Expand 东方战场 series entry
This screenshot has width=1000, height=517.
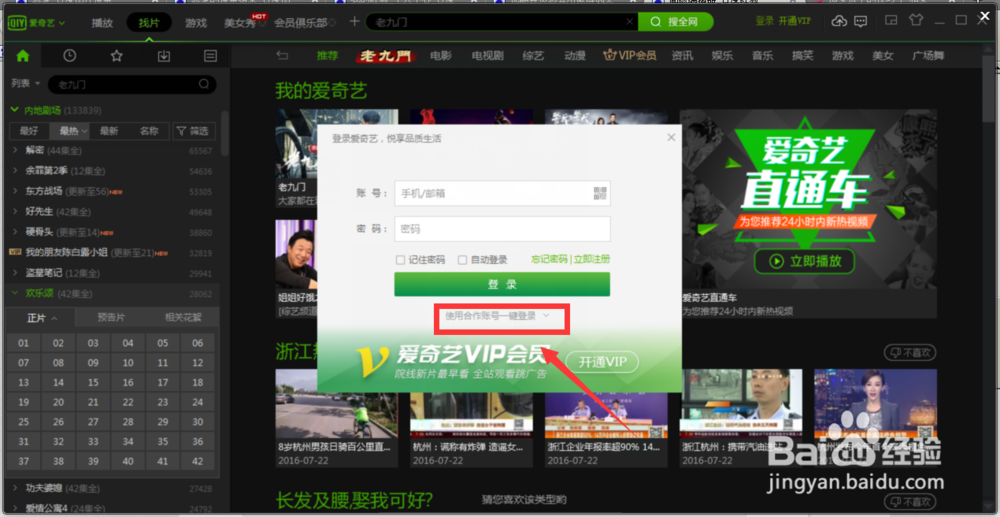(x=15, y=191)
